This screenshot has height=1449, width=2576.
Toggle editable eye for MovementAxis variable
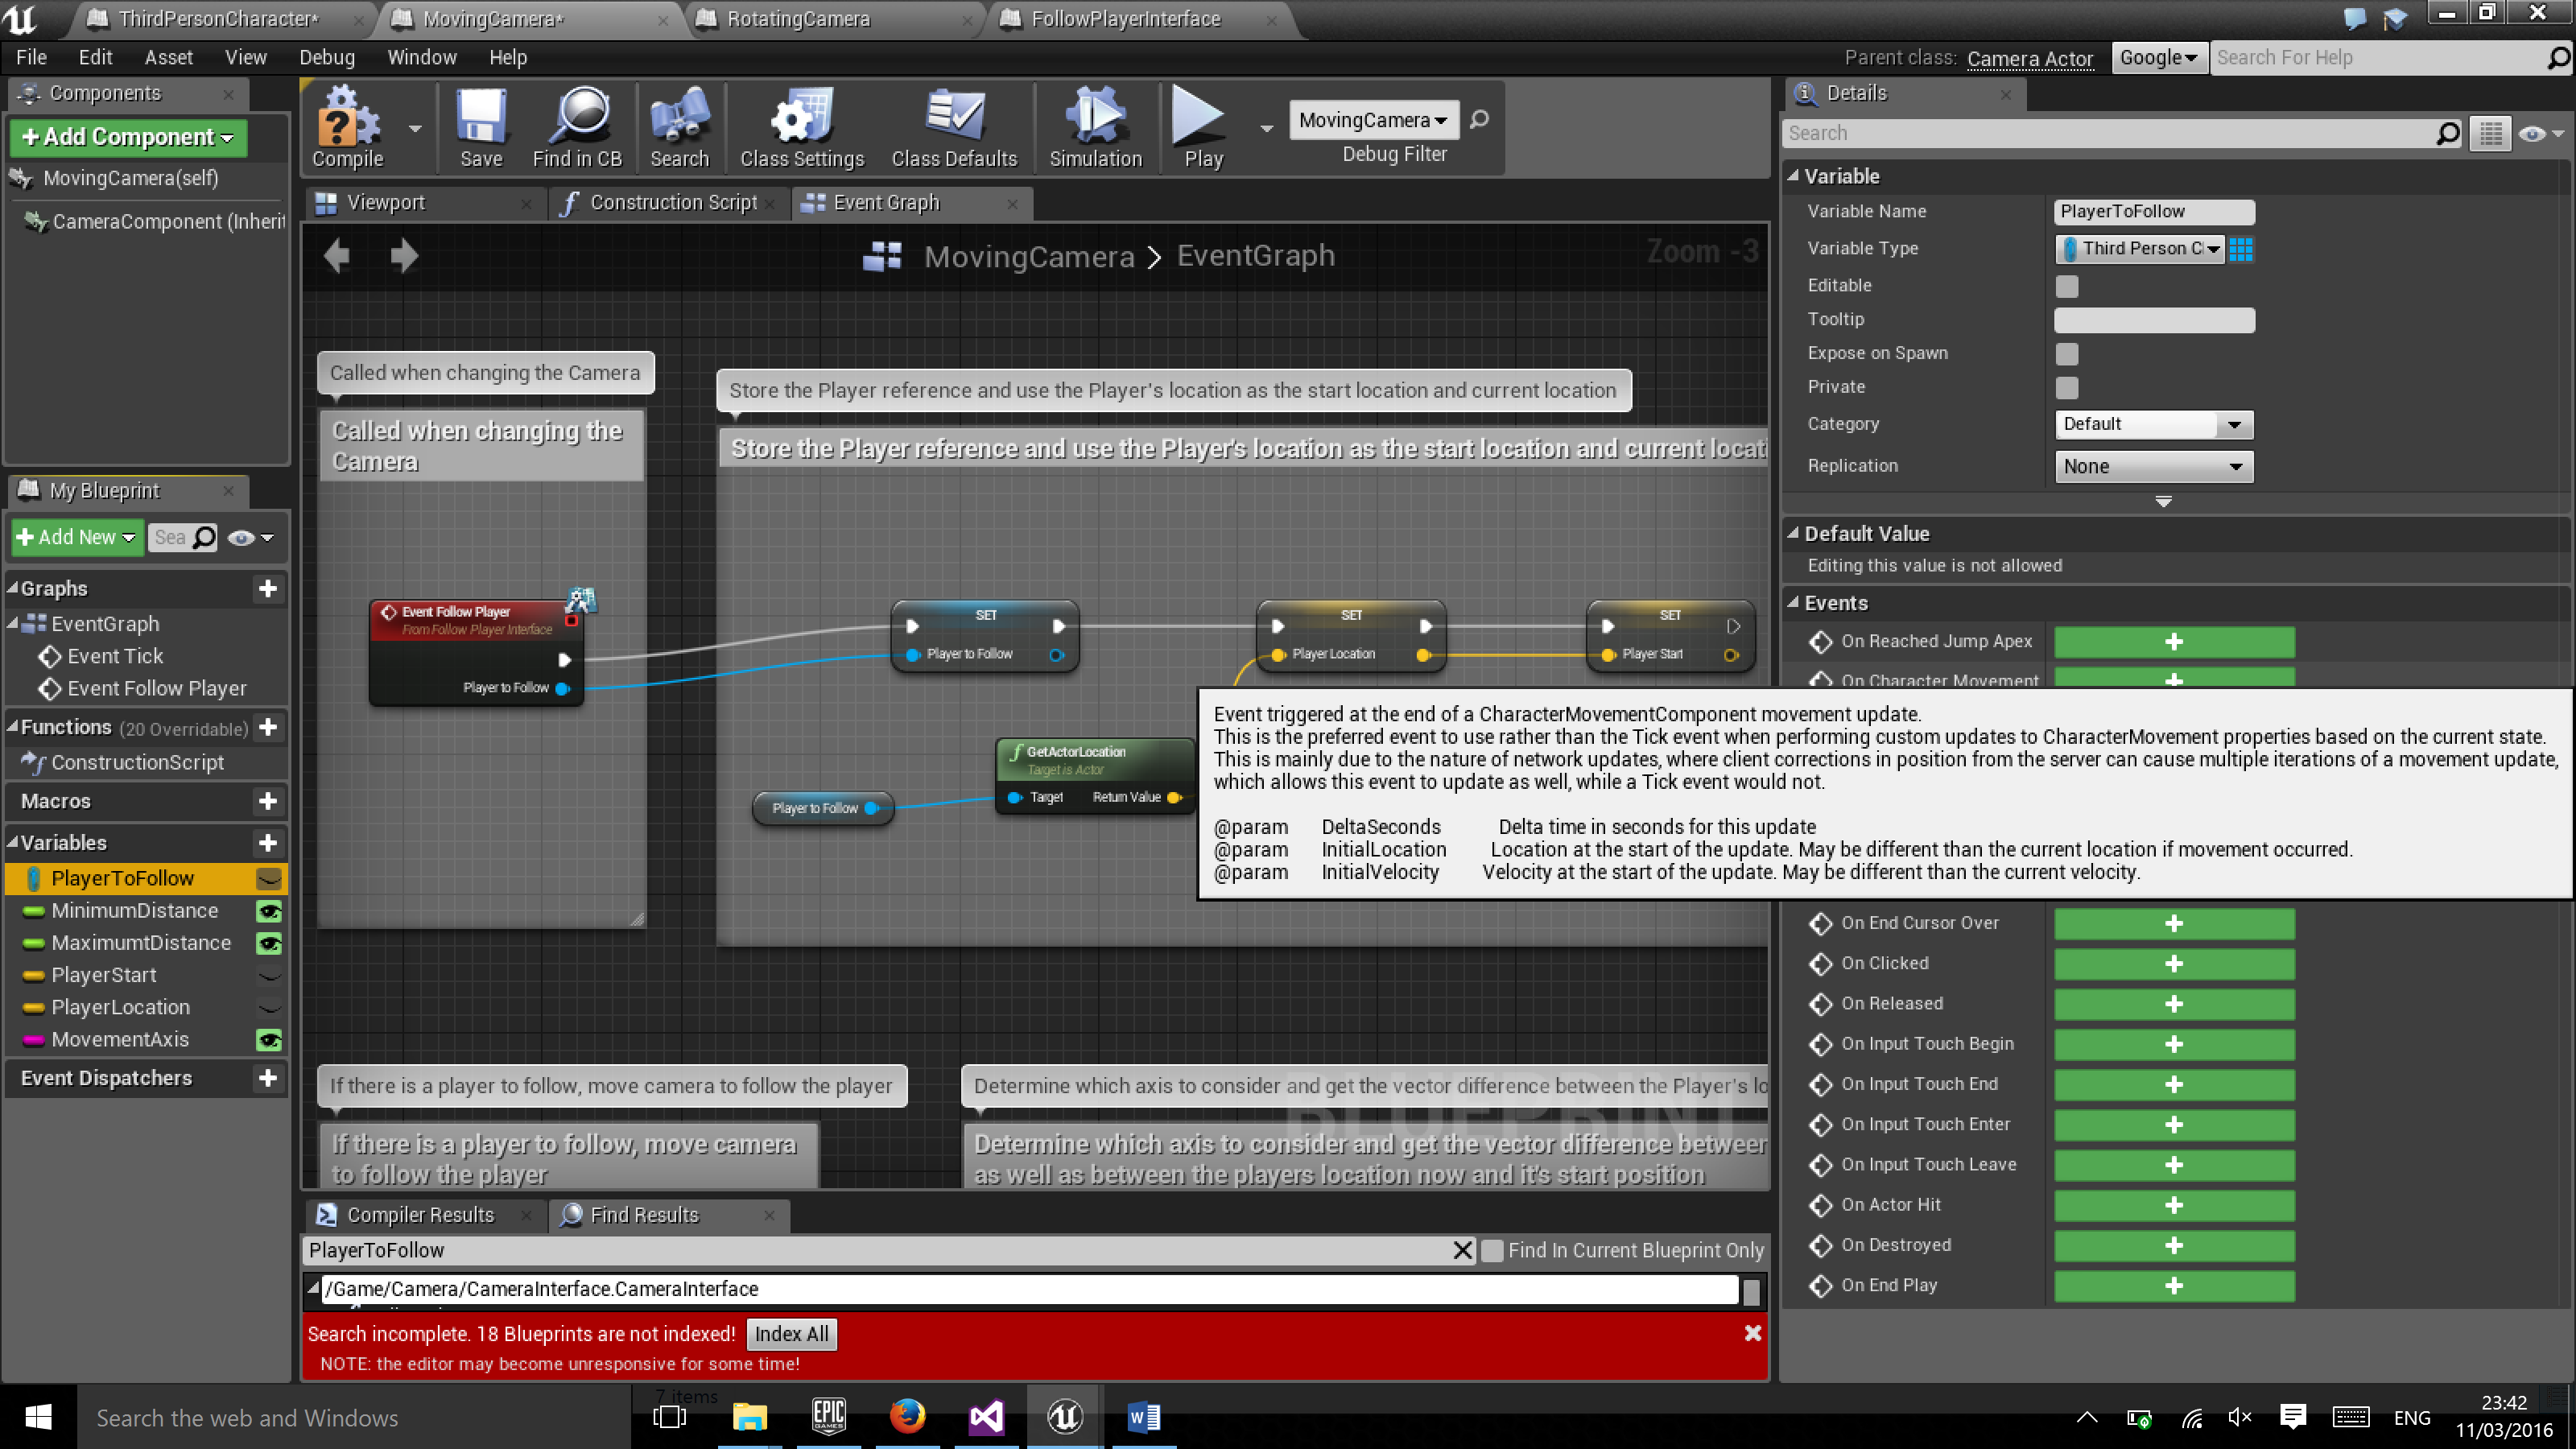(x=268, y=1040)
